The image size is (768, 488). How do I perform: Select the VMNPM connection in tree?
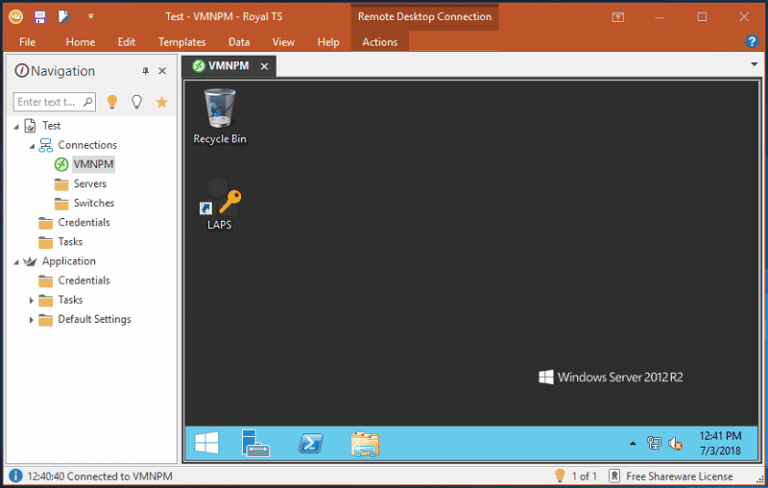click(94, 164)
